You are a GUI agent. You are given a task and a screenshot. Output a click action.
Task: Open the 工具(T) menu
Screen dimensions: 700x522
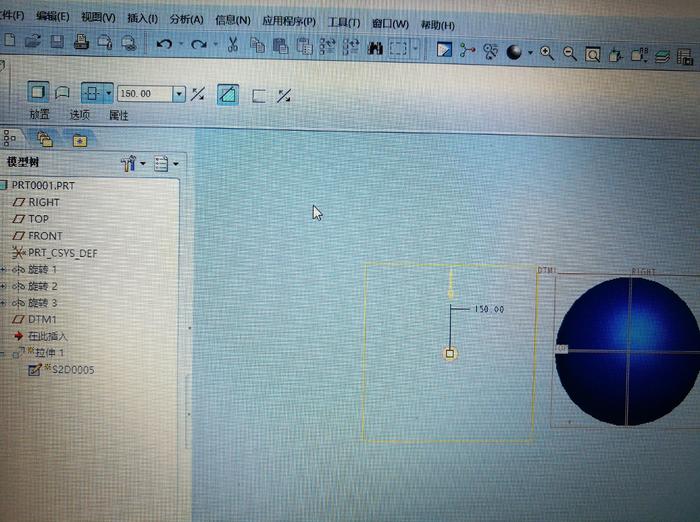(x=344, y=22)
